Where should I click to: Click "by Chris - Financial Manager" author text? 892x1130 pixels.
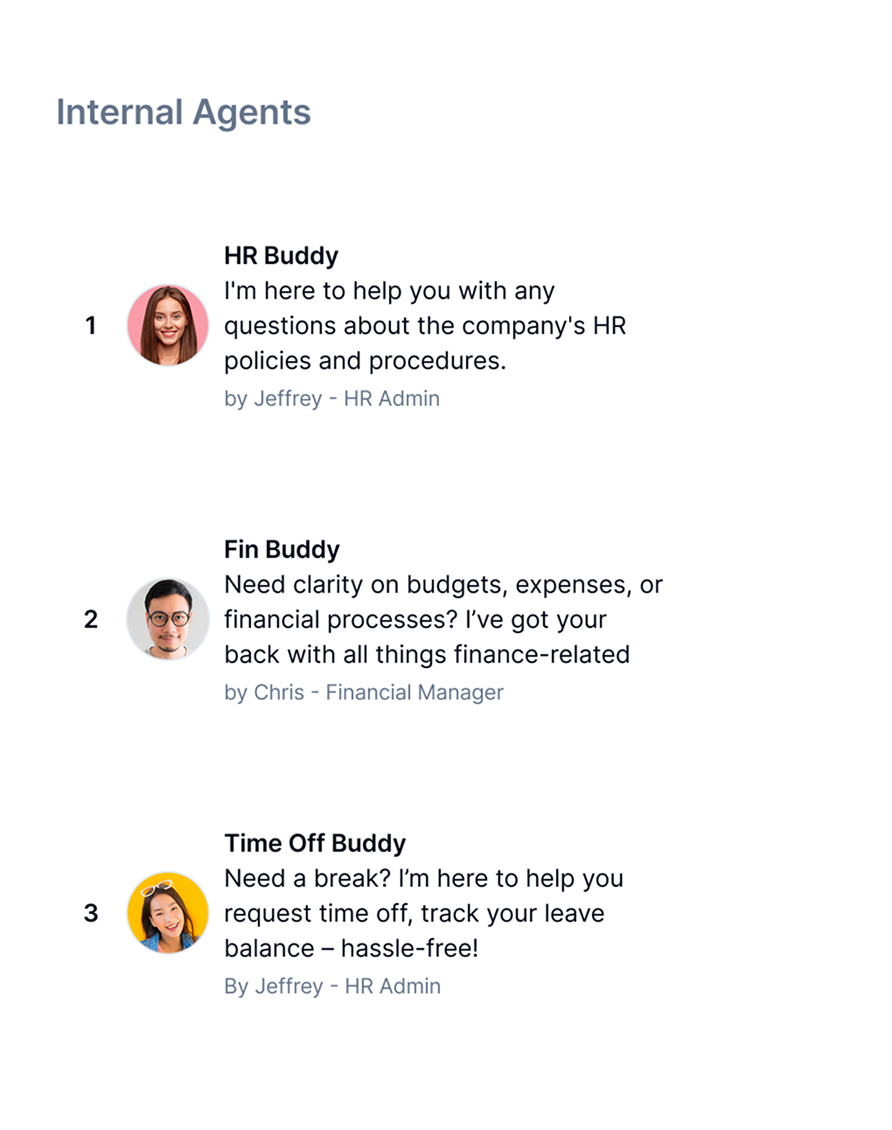[x=364, y=692]
